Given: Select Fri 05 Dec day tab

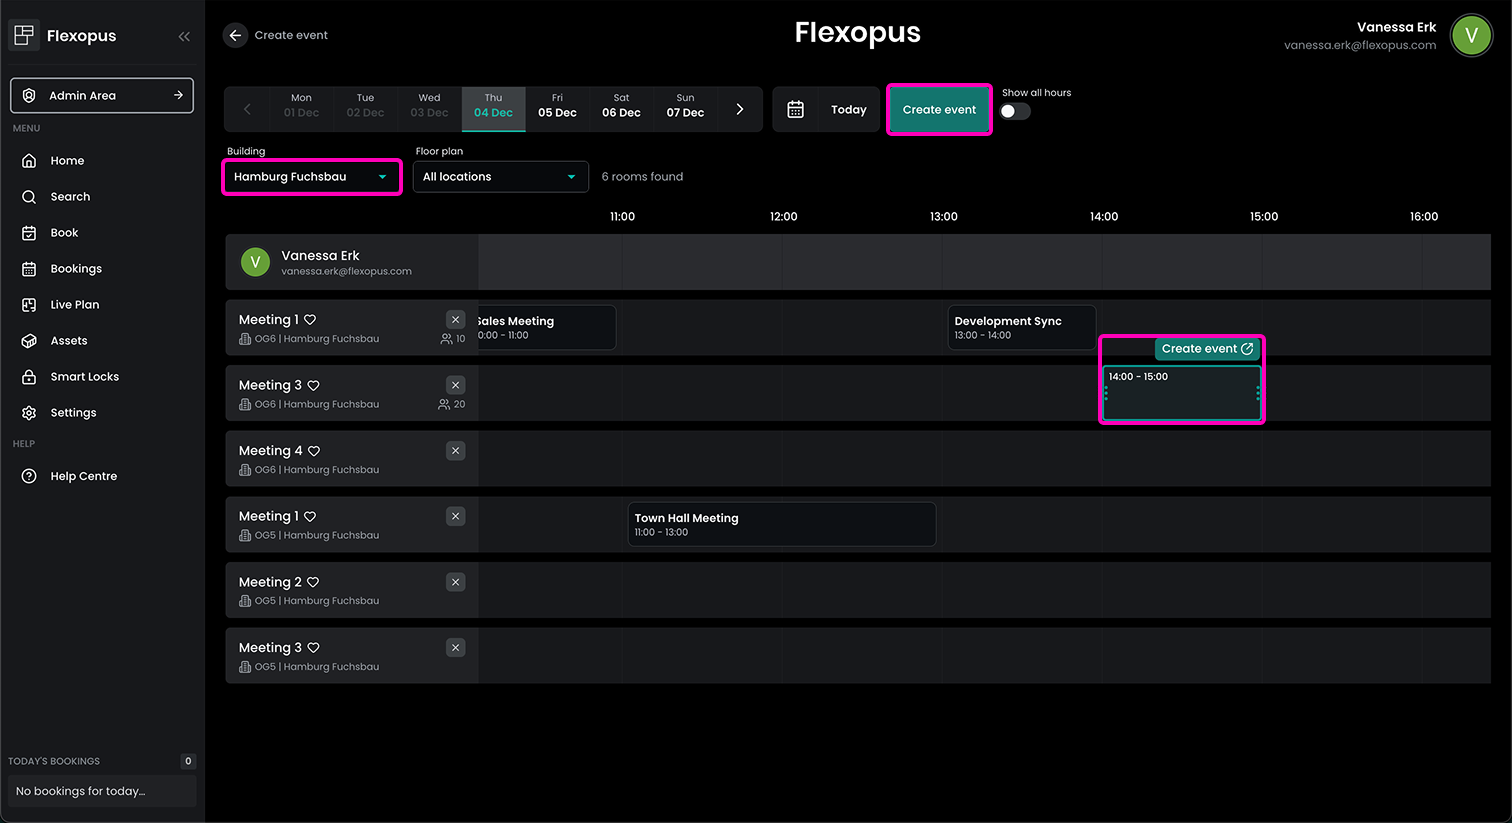Looking at the screenshot, I should 557,106.
